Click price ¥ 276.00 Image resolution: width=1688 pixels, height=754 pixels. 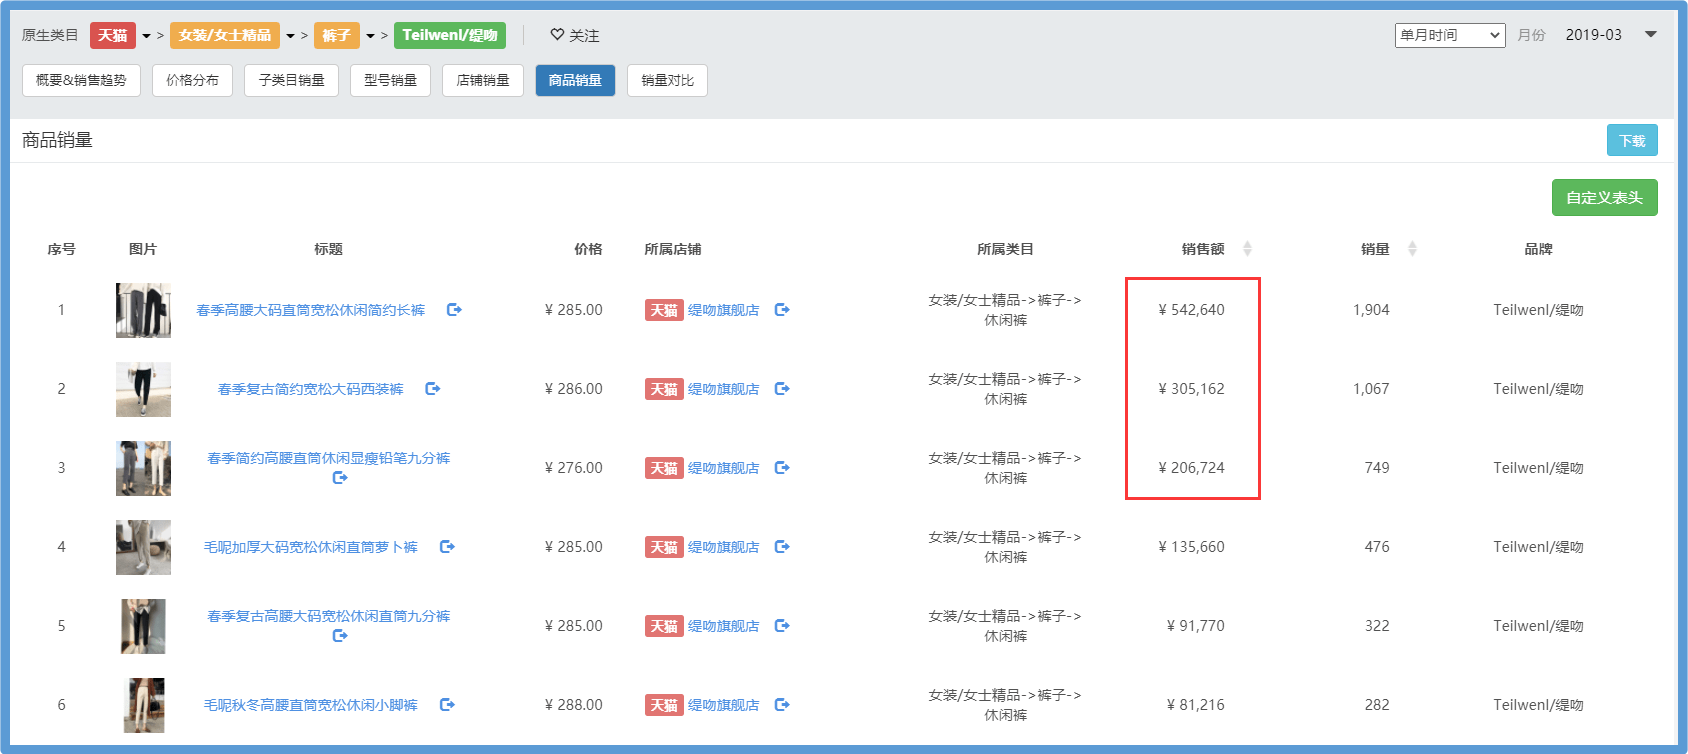click(573, 468)
